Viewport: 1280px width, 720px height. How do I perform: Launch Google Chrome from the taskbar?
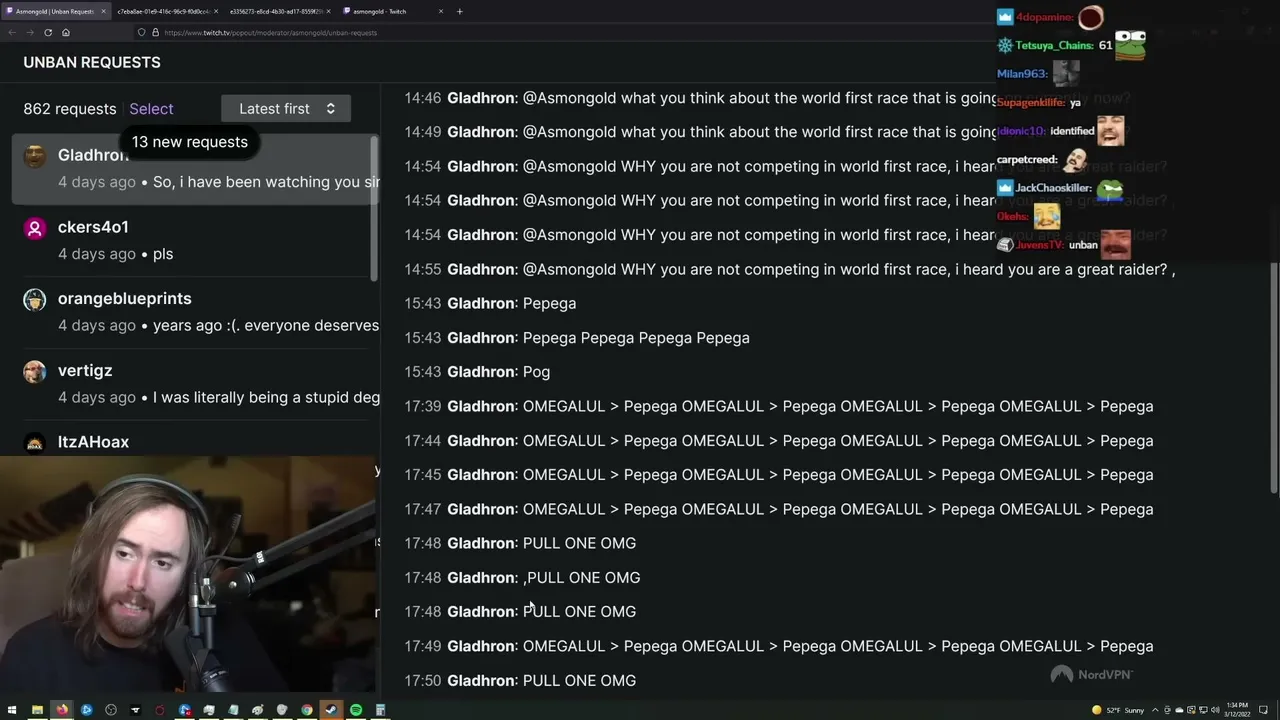[307, 710]
